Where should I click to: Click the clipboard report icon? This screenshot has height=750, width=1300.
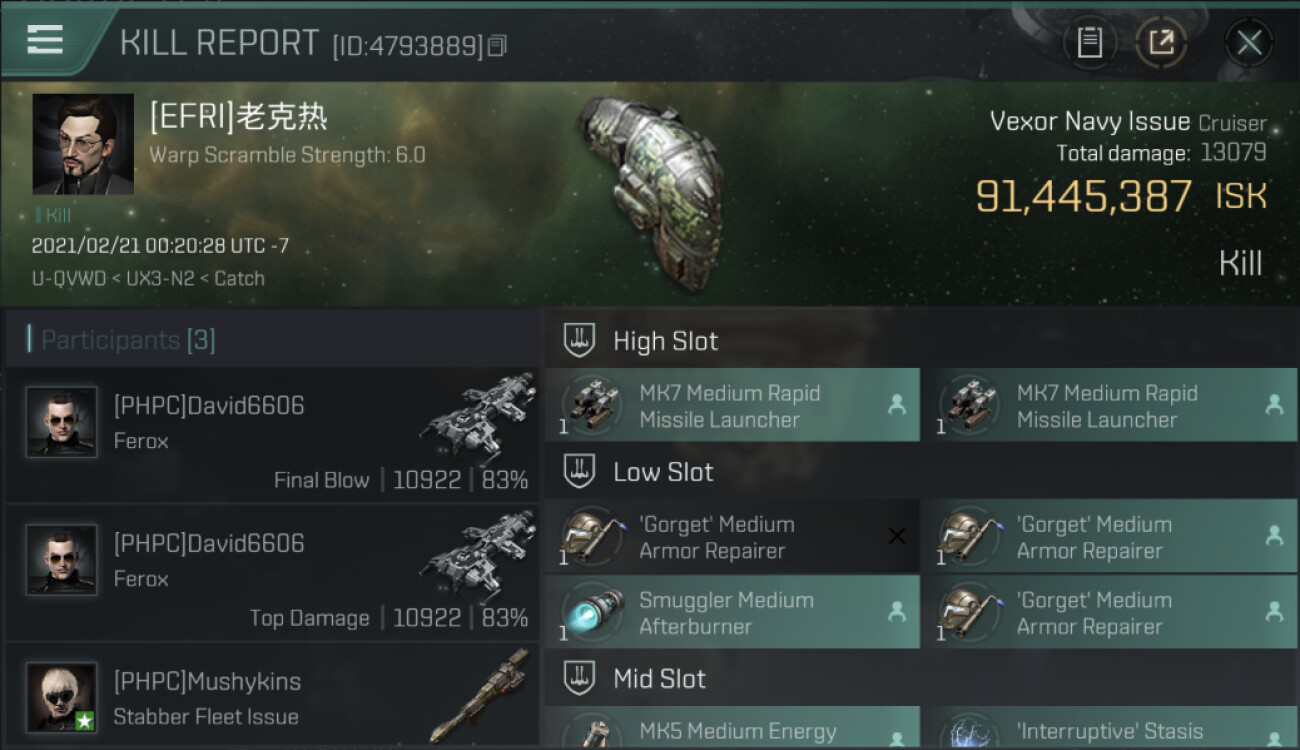(1089, 42)
